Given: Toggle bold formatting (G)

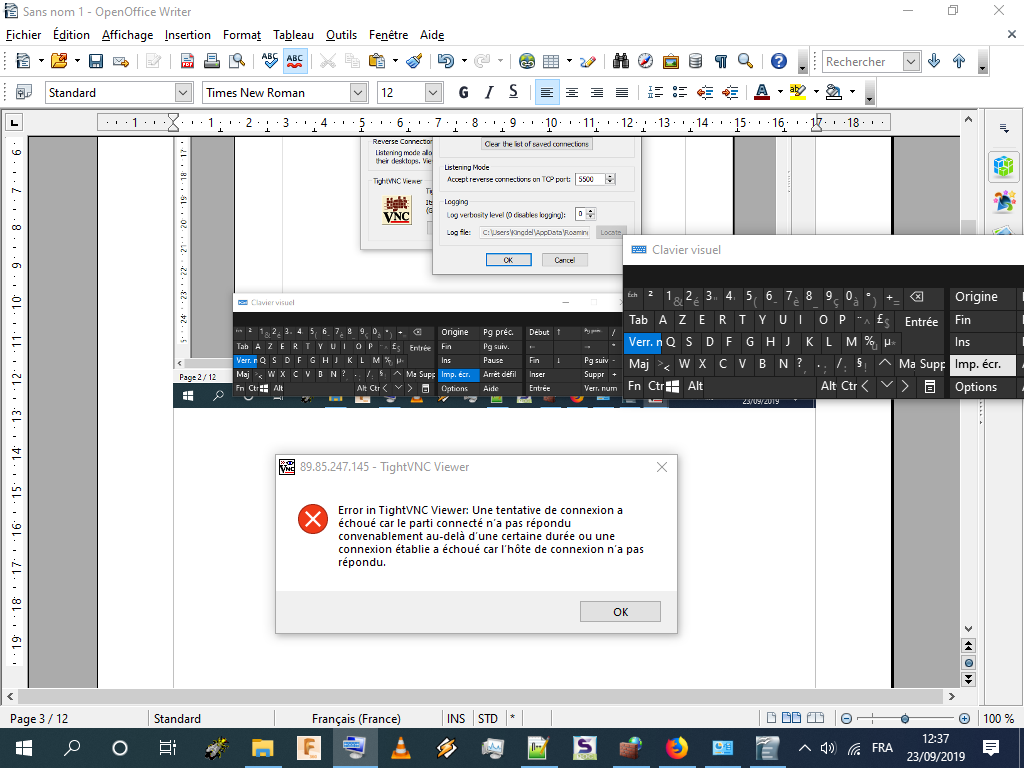Looking at the screenshot, I should point(464,93).
